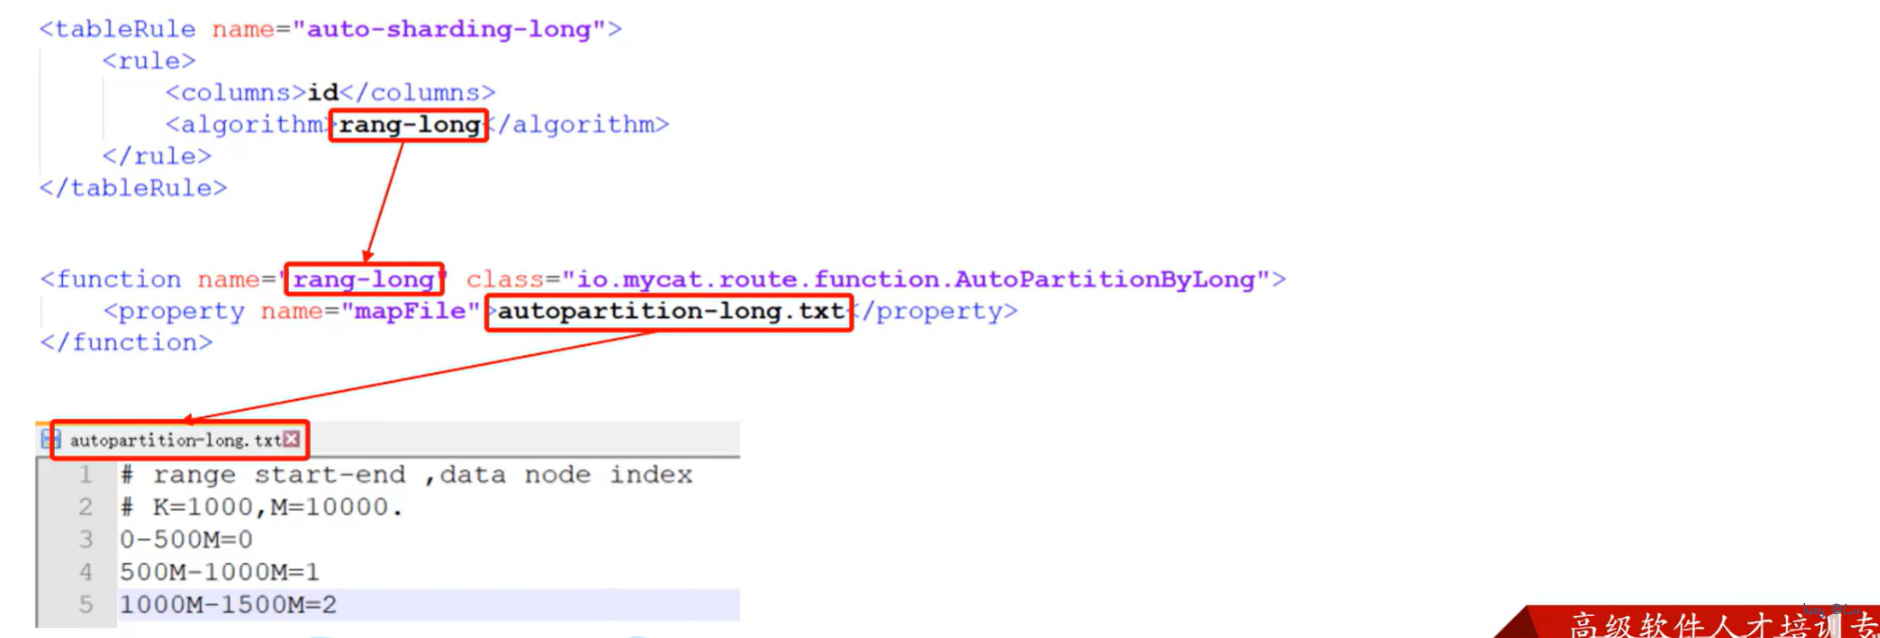Click line number 1 in the gutter

[86, 475]
